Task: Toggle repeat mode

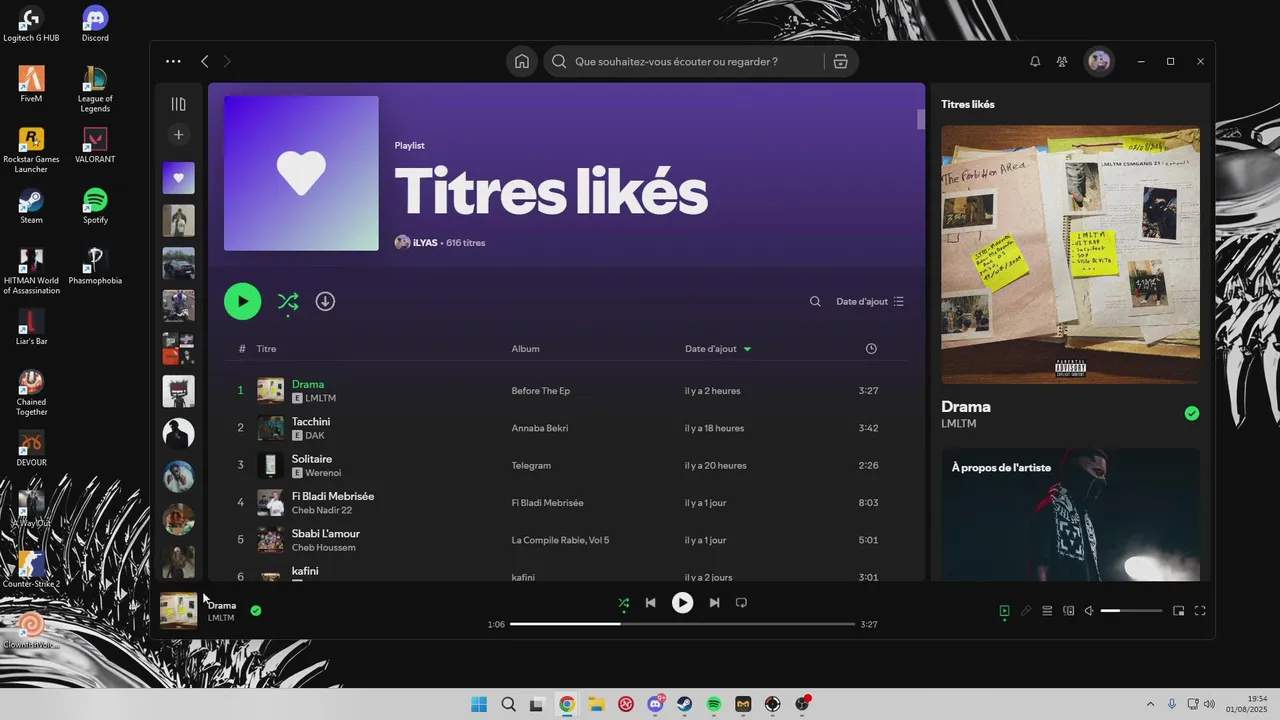Action: [741, 603]
